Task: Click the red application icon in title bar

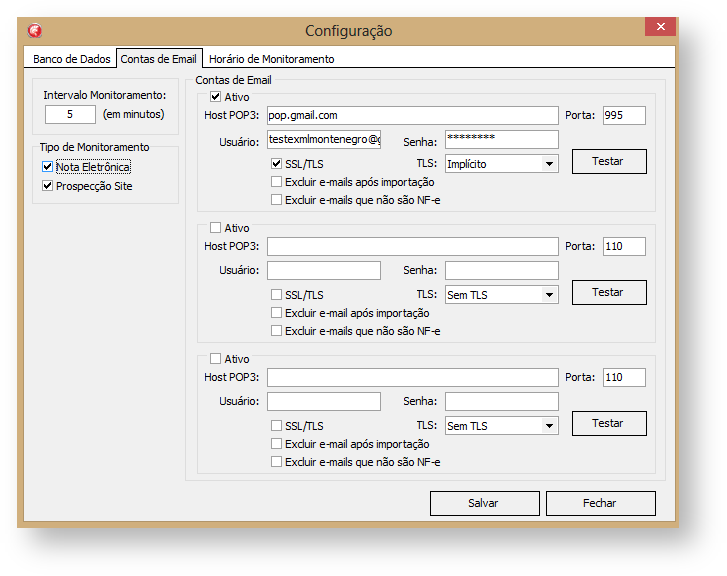Action: point(35,31)
